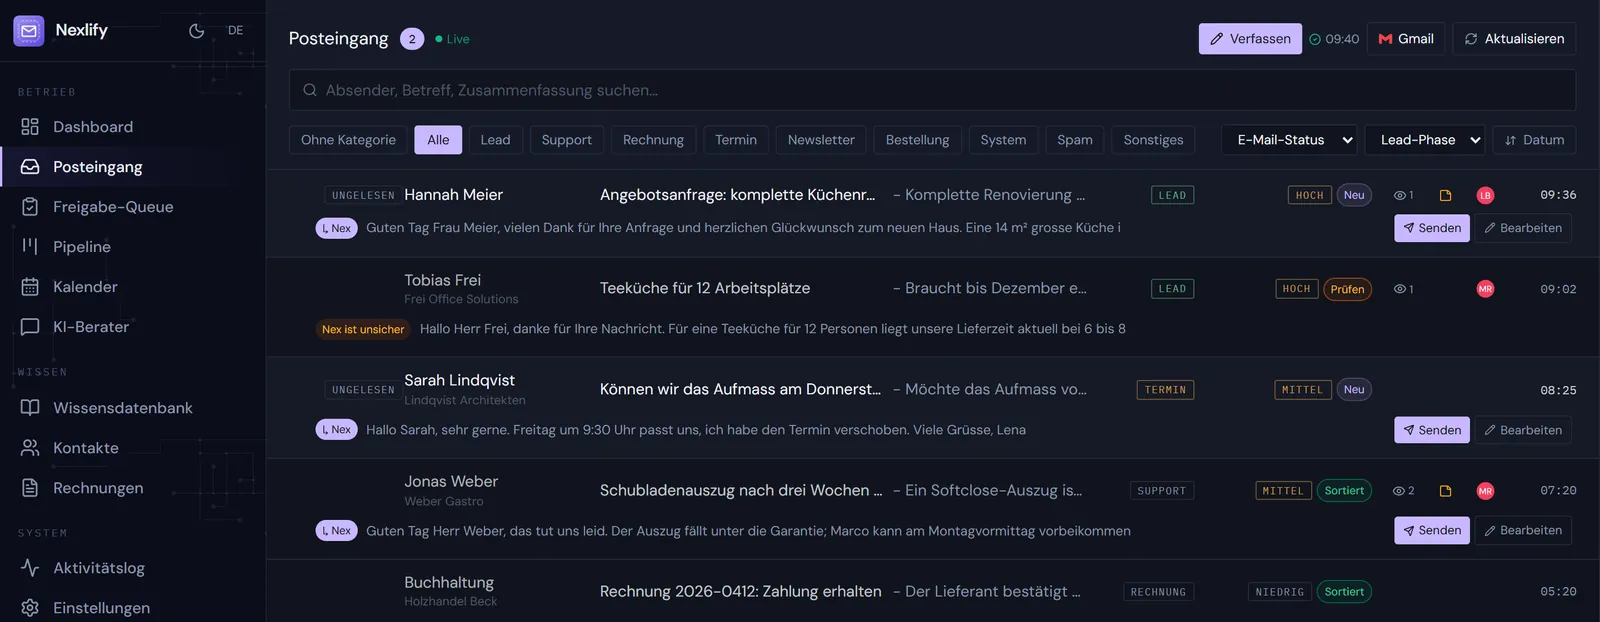Filter emails by Rechnung category

tap(653, 140)
